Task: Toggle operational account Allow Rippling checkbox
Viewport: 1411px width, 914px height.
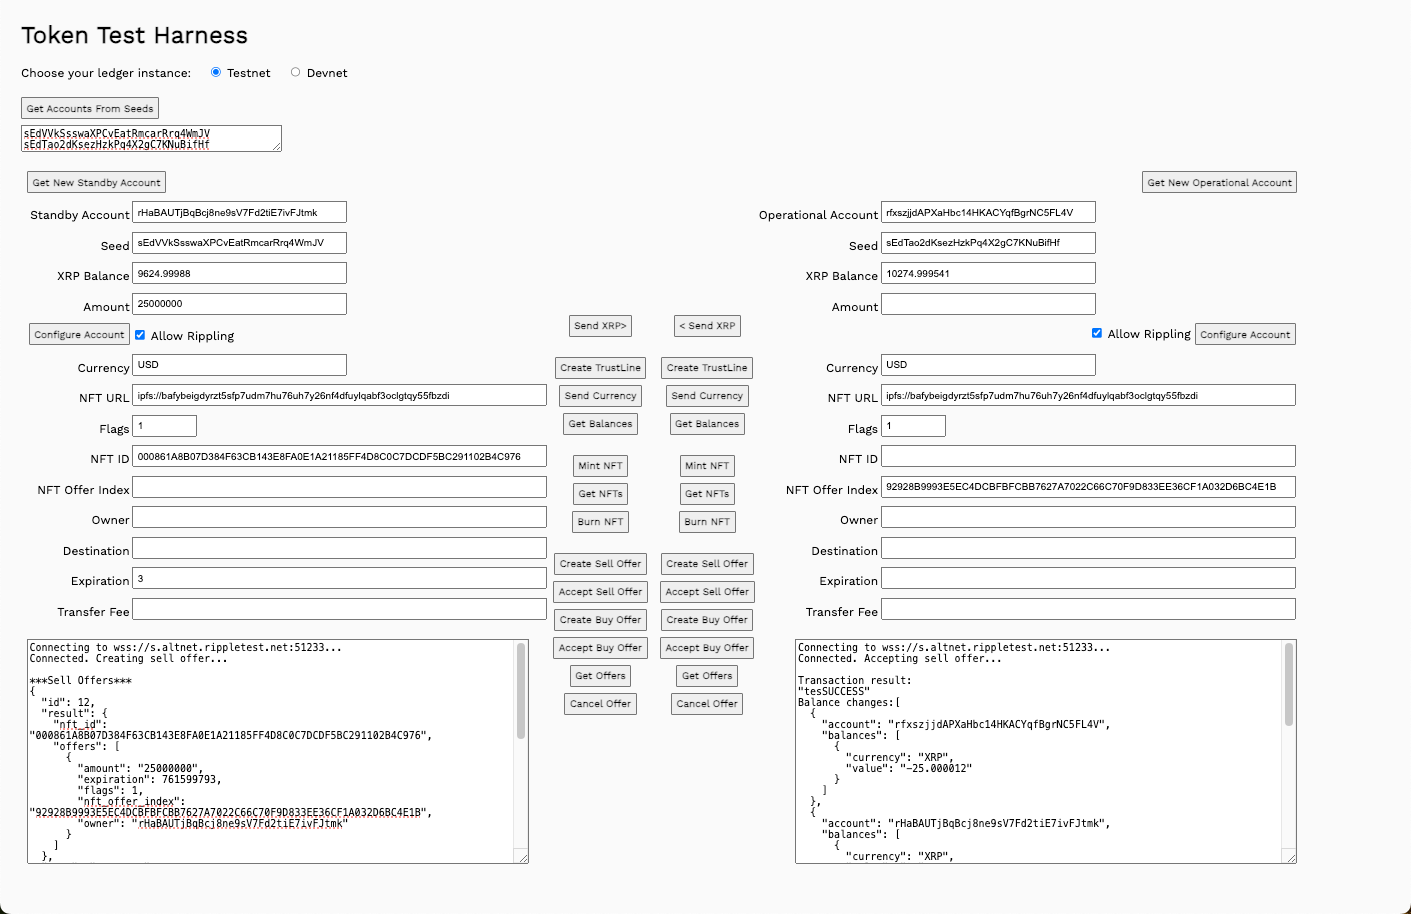Action: point(1097,333)
